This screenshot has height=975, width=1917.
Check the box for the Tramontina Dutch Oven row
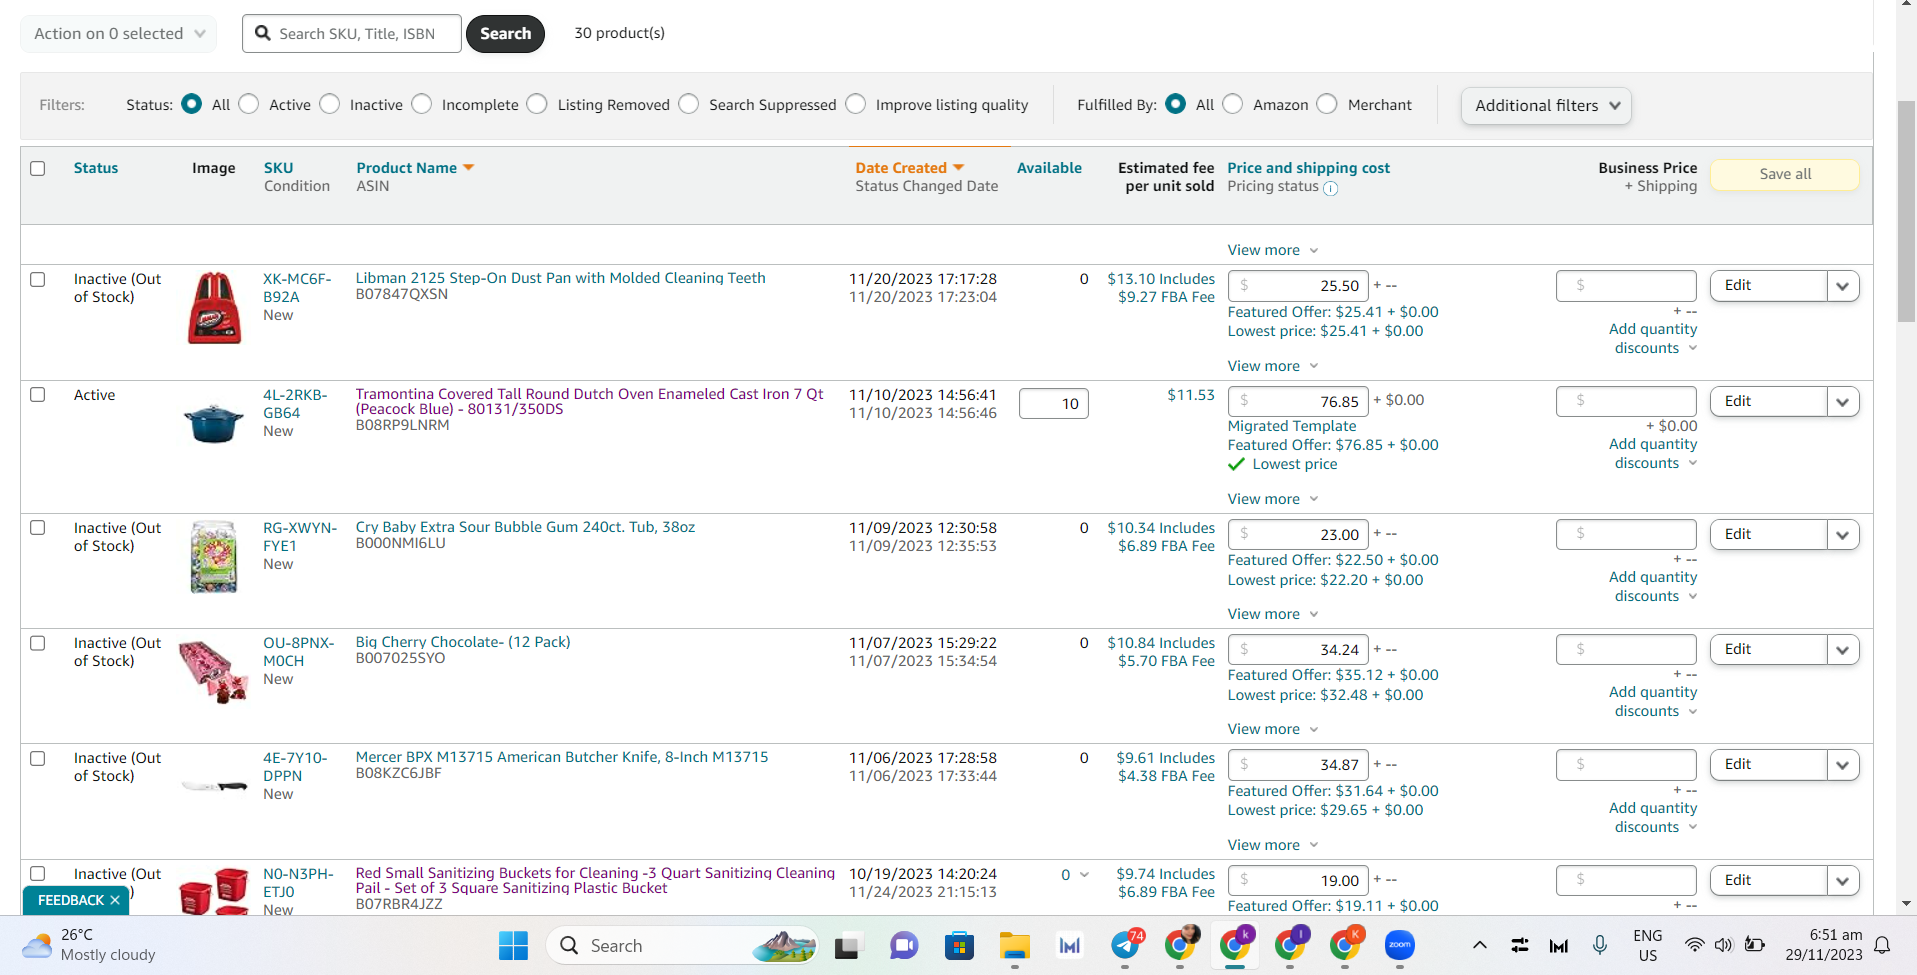point(38,395)
